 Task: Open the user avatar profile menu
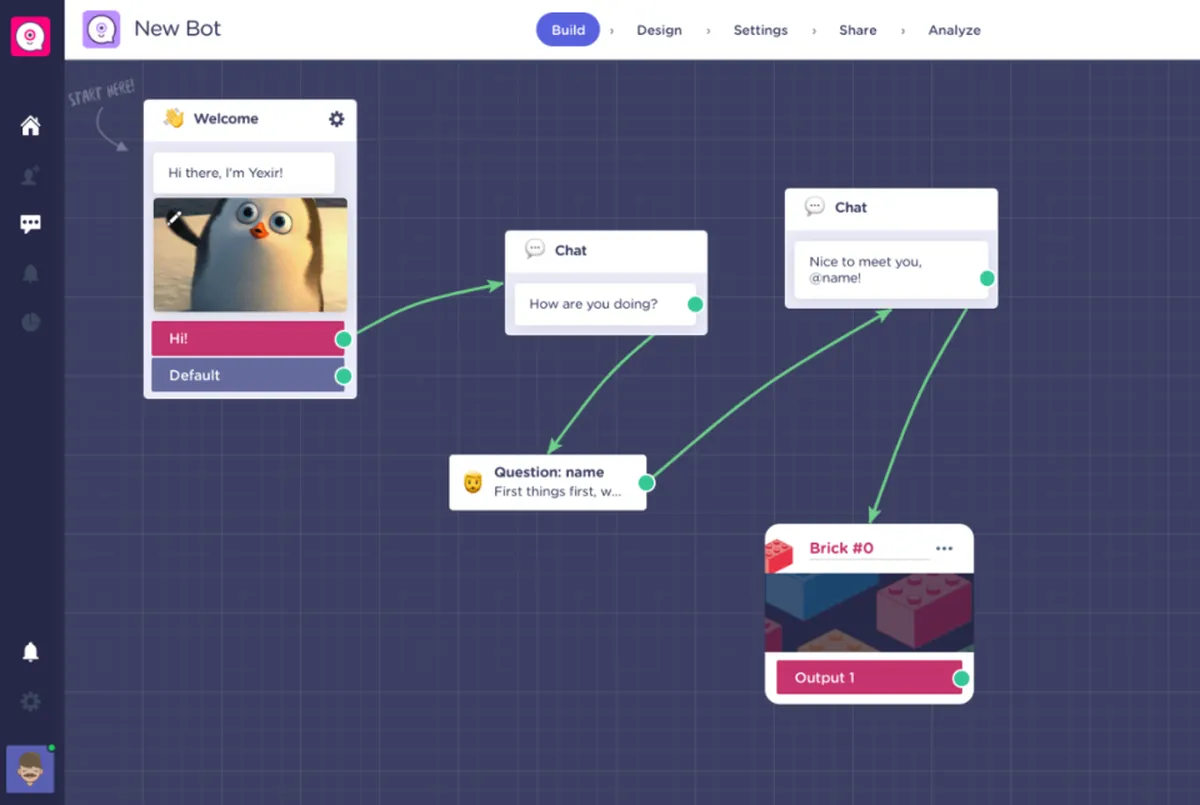30,769
